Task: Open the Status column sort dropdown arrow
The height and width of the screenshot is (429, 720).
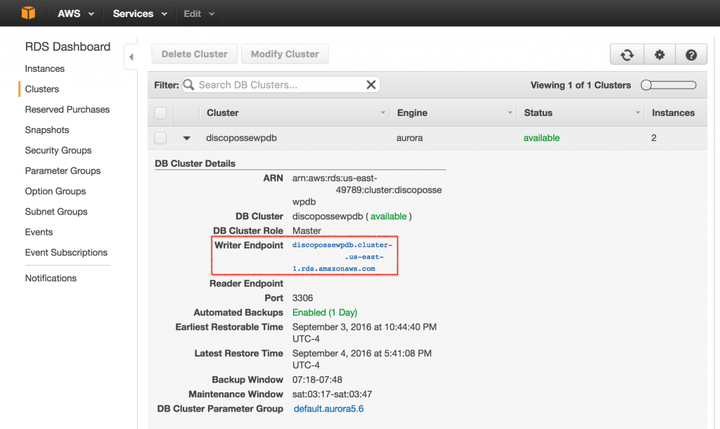Action: (x=637, y=113)
